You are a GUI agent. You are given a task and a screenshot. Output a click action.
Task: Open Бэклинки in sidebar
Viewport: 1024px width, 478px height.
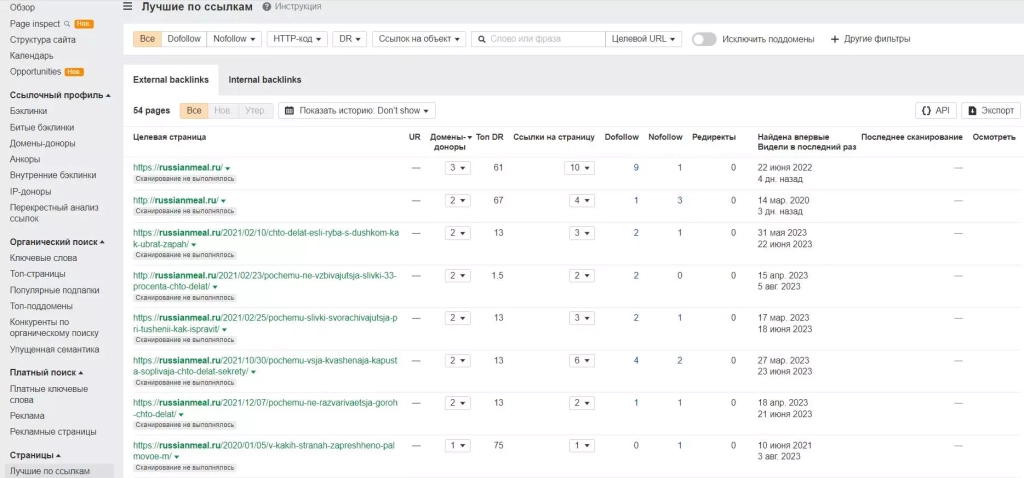click(x=28, y=111)
